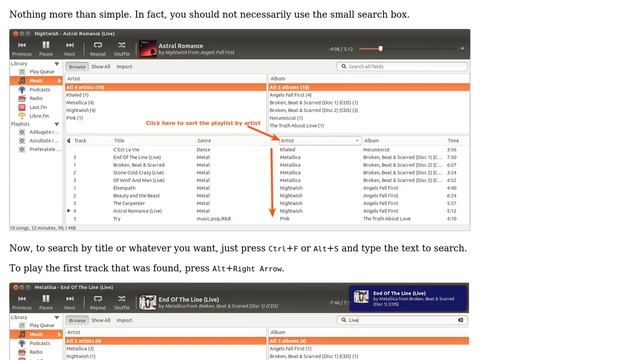The height and width of the screenshot is (360, 640).
Task: Collapse Library in End Of The Line window
Action: point(57,318)
